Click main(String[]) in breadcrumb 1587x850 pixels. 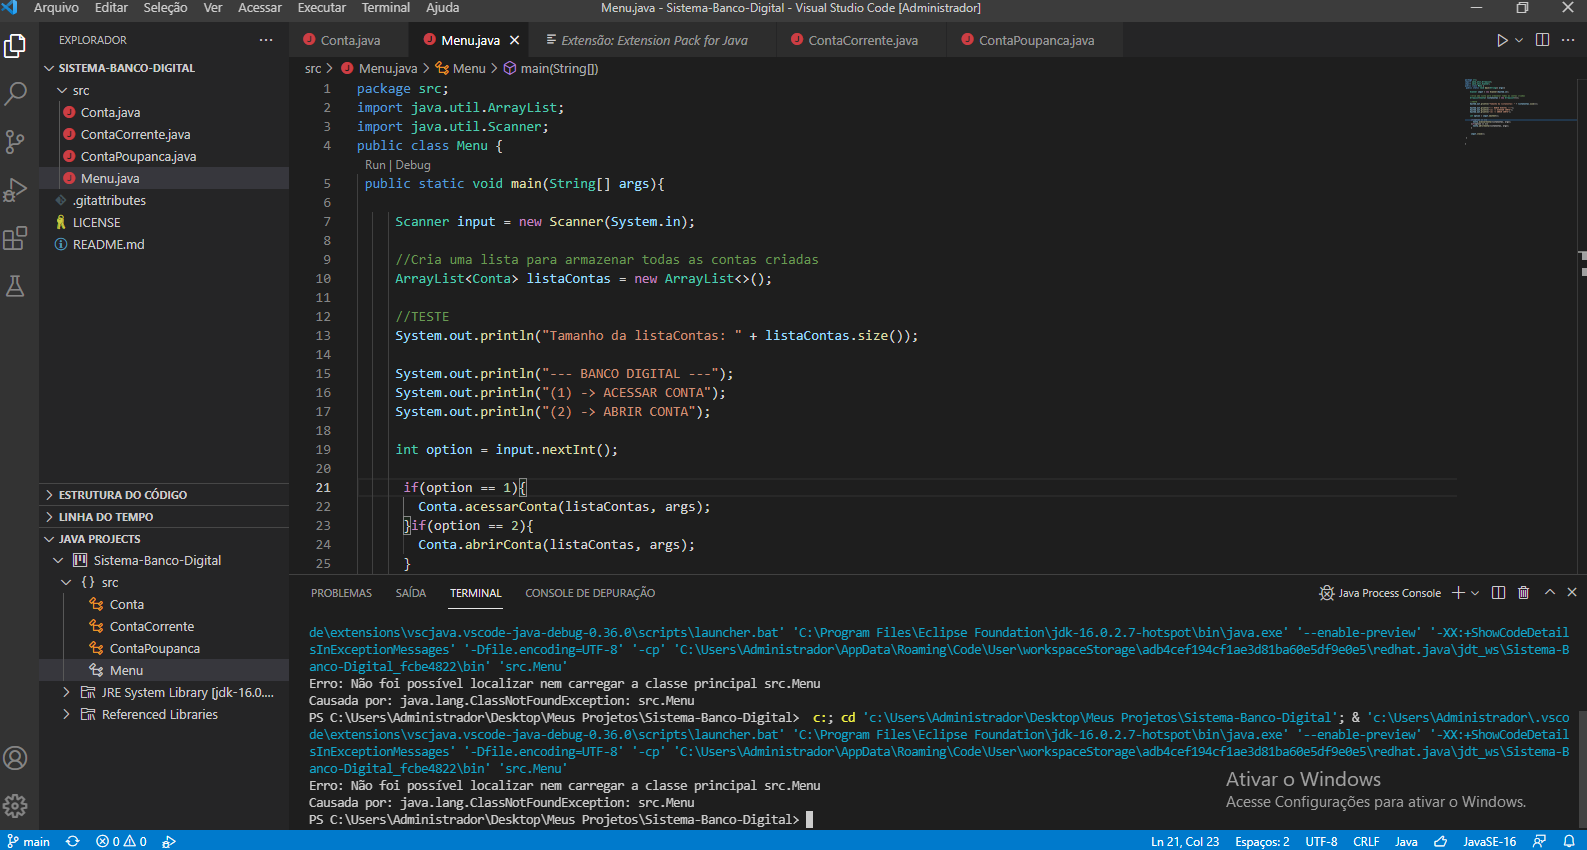click(x=559, y=69)
